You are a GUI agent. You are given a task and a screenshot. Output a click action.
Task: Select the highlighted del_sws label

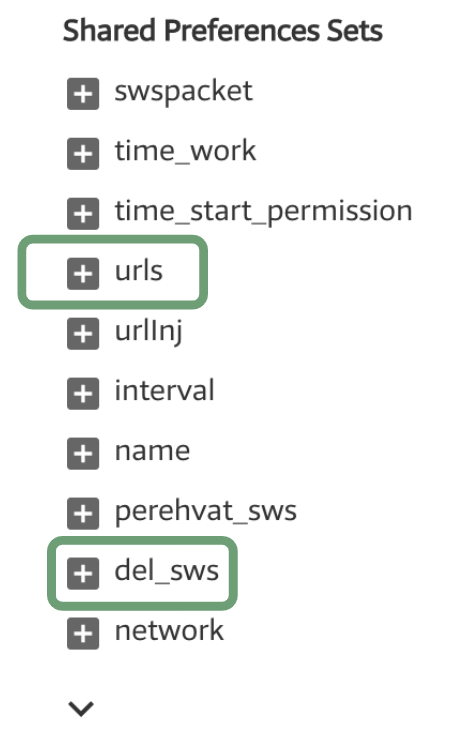166,571
